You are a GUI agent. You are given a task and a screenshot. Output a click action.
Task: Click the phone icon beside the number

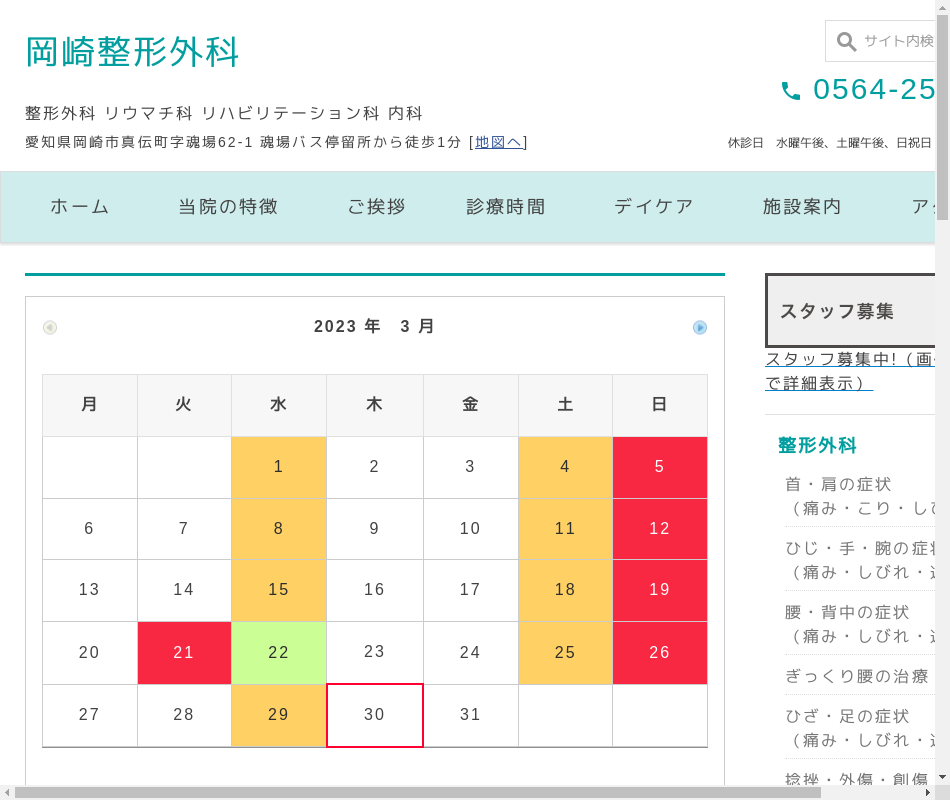tap(791, 91)
